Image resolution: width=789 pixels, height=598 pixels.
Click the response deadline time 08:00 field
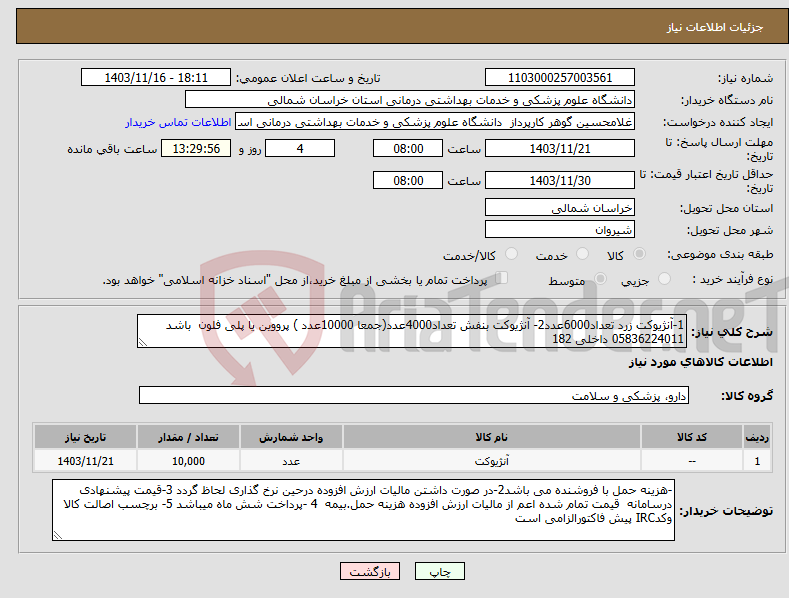coord(408,148)
